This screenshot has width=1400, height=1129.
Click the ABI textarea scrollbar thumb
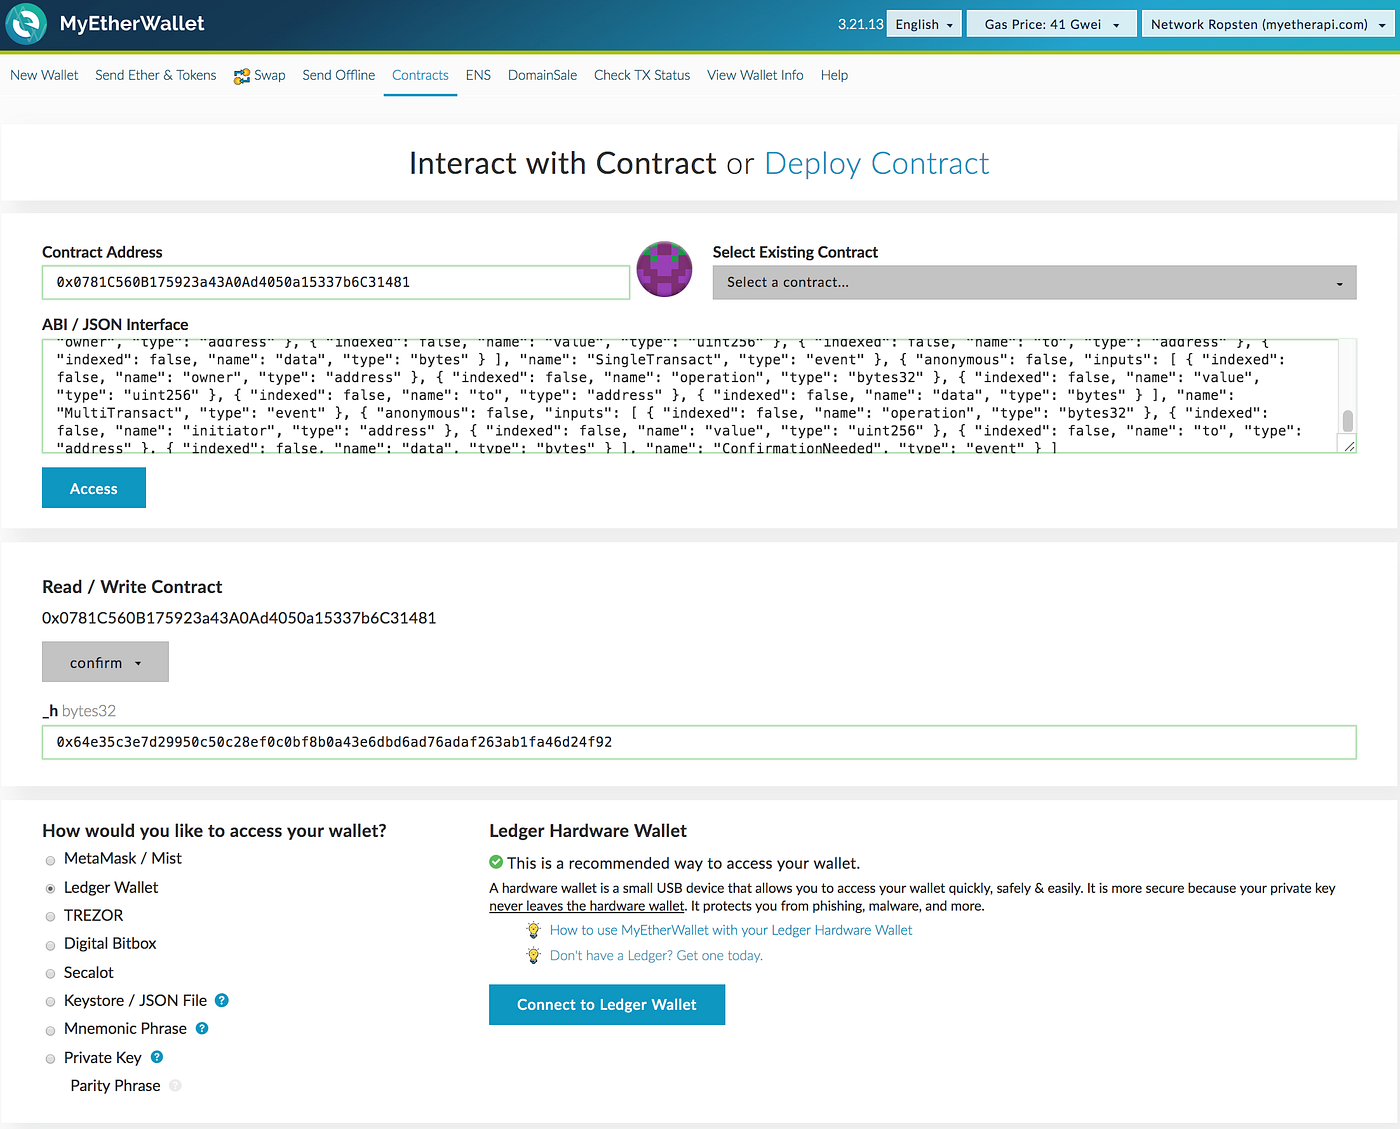pyautogui.click(x=1348, y=420)
